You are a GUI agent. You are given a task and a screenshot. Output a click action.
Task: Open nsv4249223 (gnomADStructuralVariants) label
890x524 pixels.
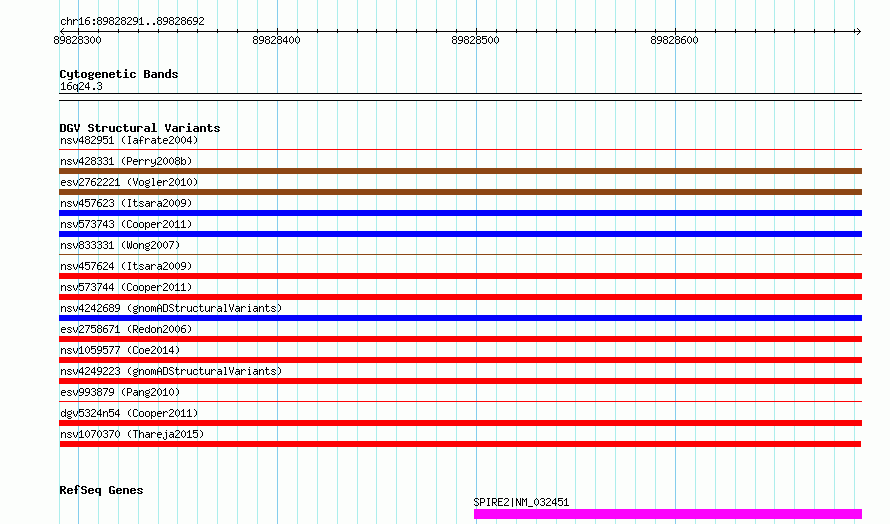coord(171,371)
